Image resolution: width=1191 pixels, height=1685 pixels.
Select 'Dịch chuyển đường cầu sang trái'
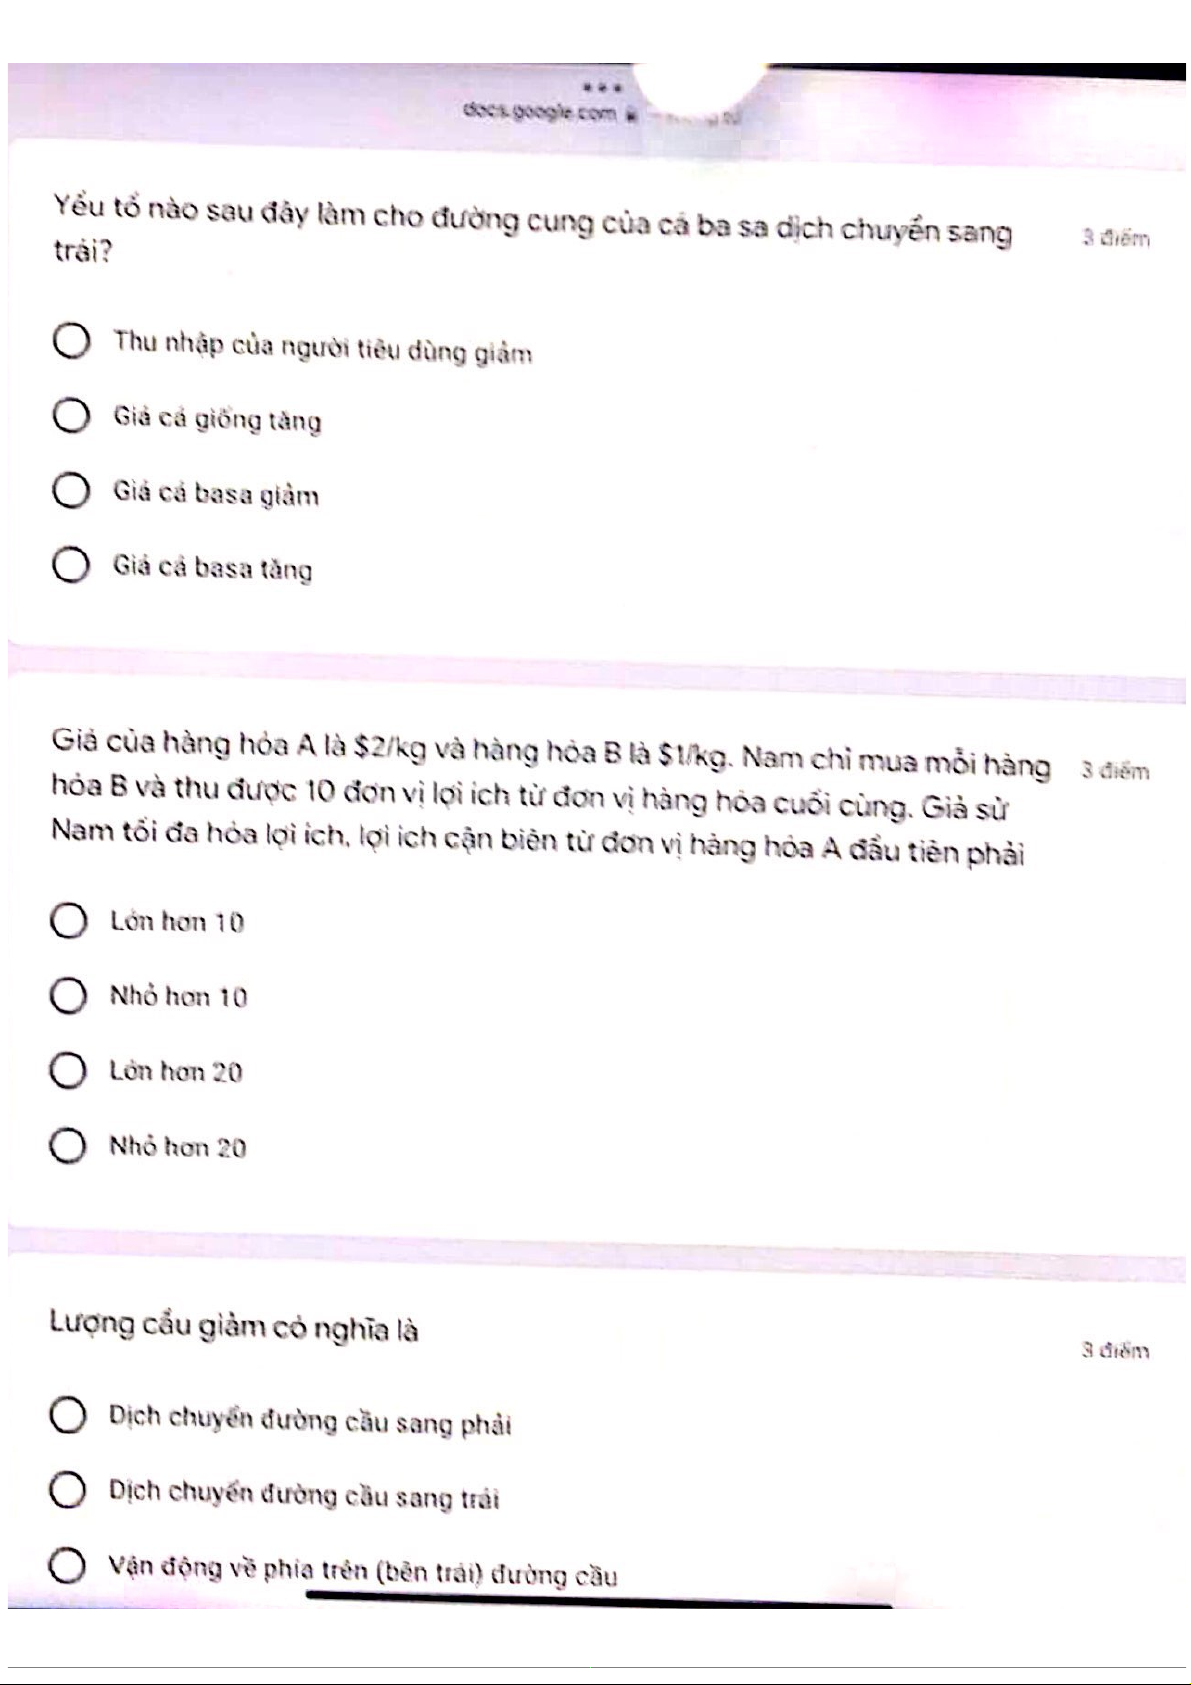(x=67, y=1491)
